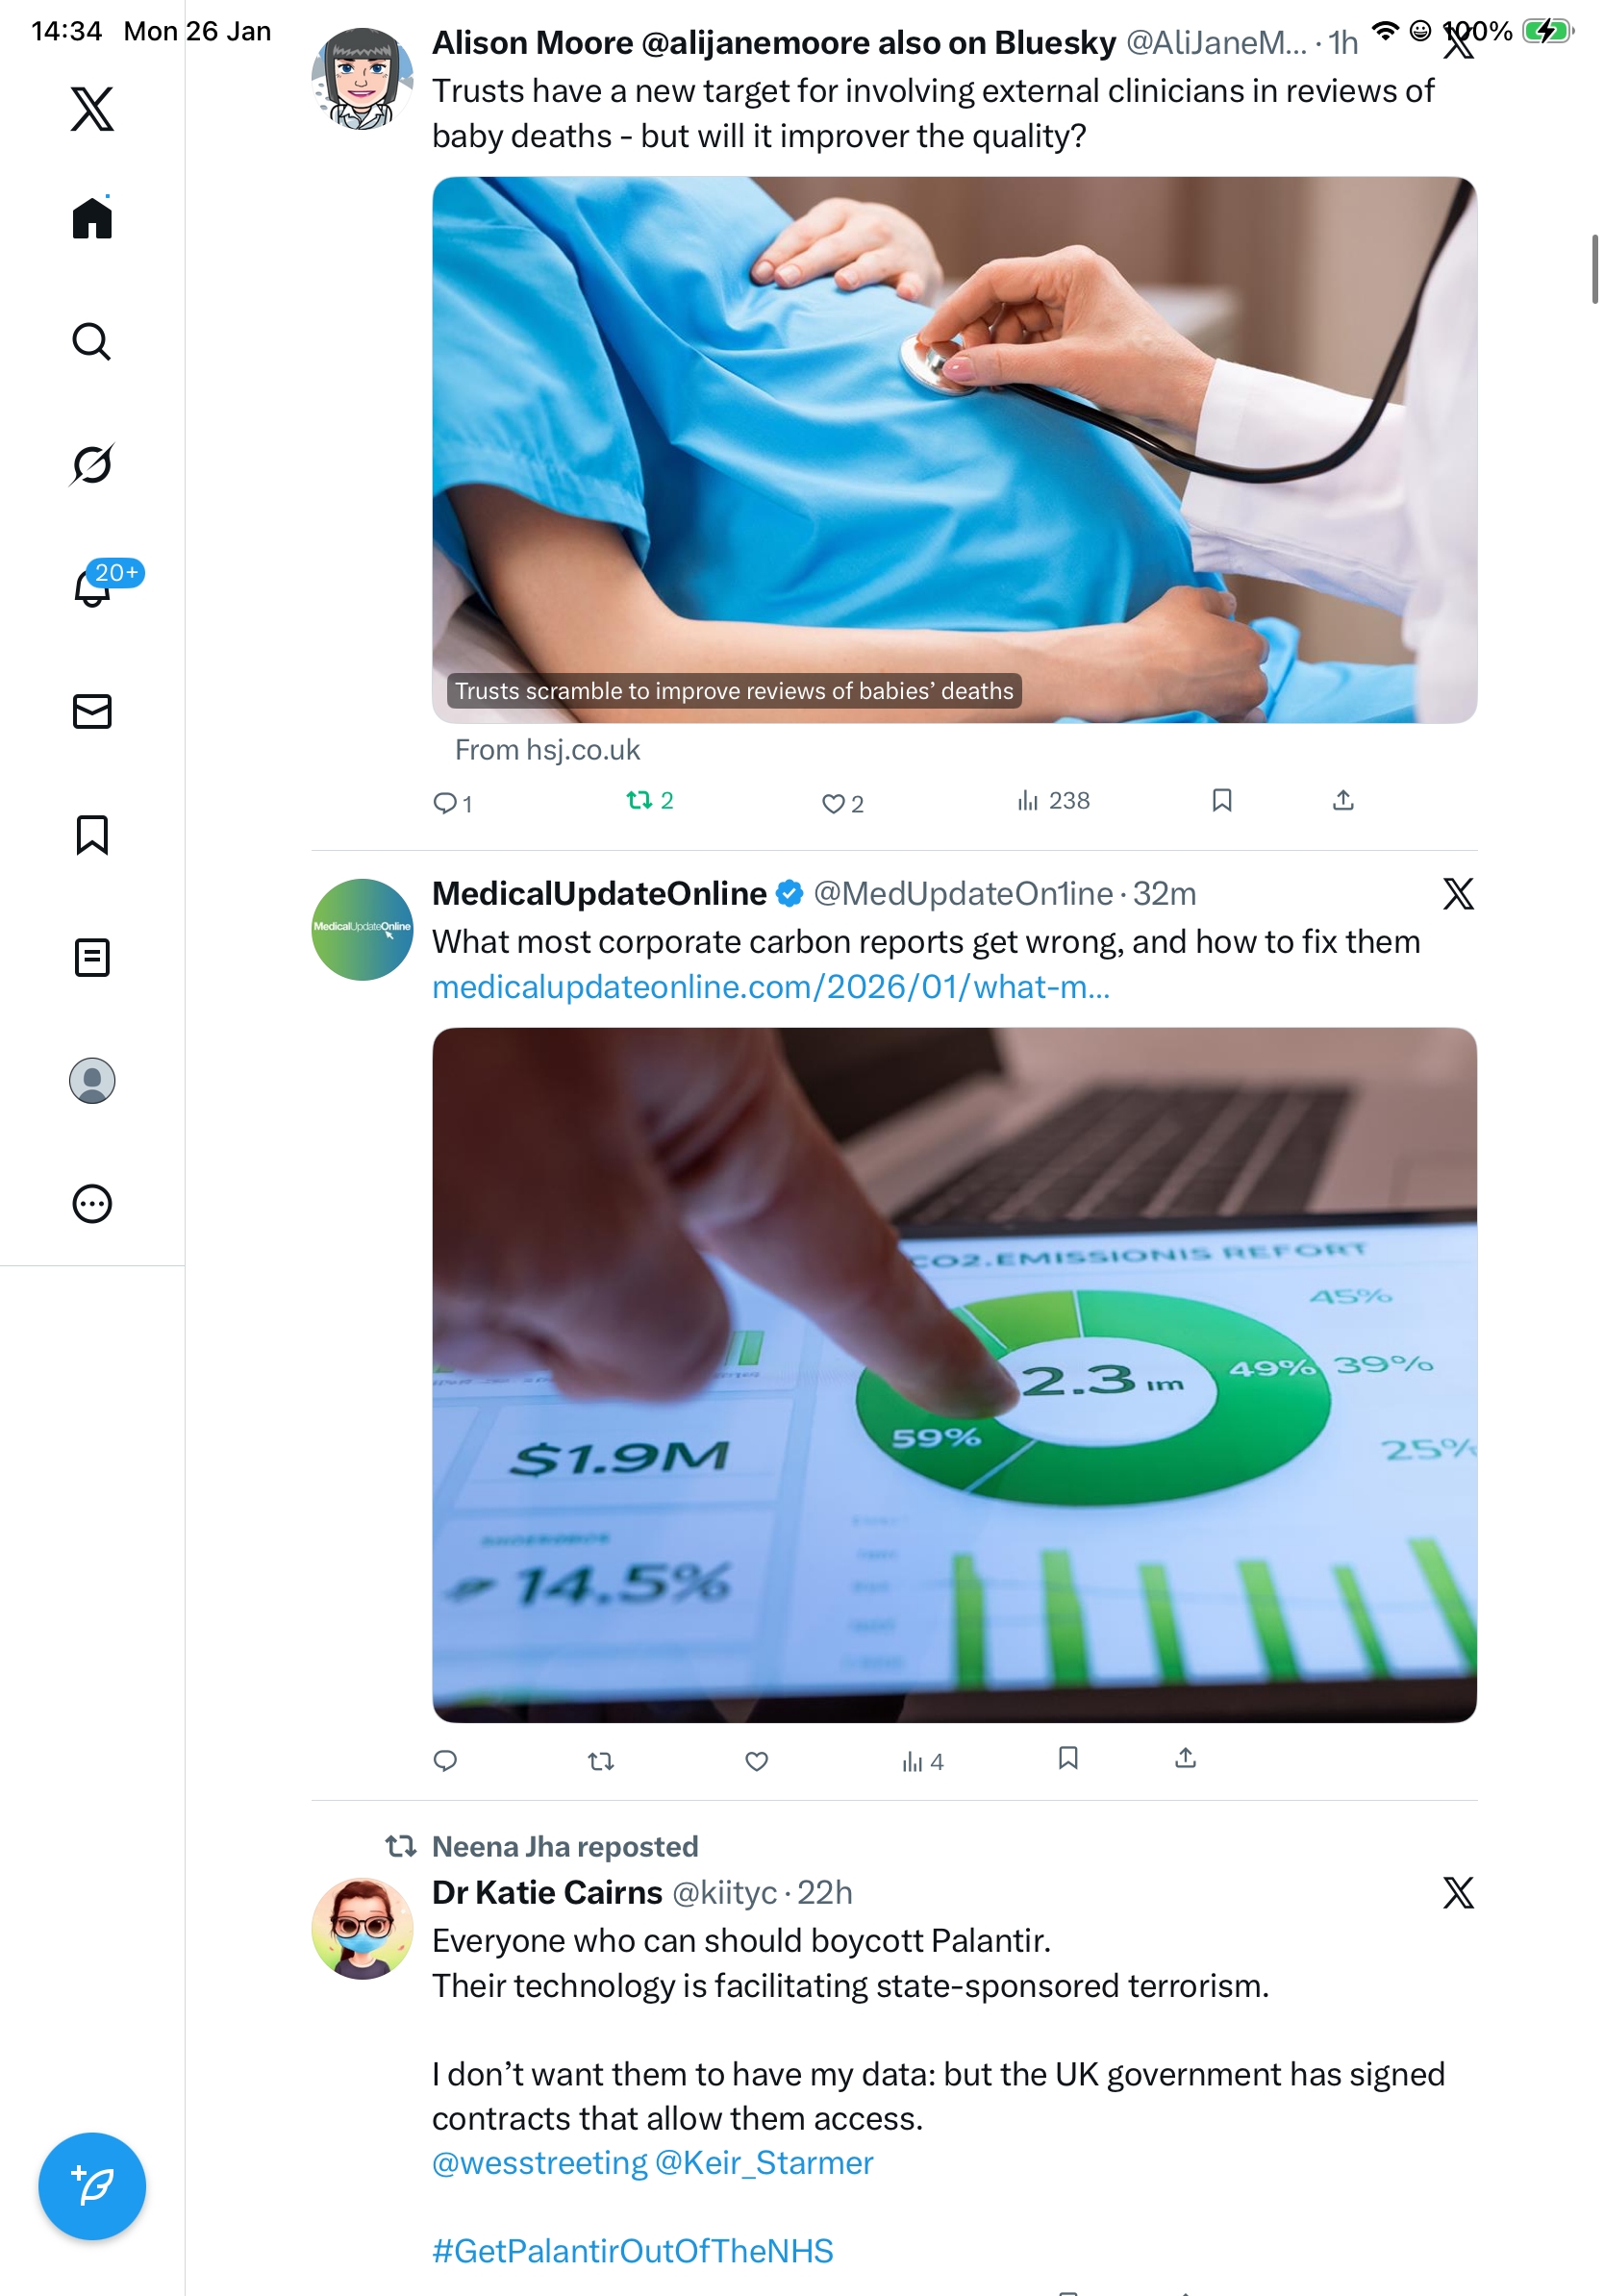Viewport: 1604px width, 2296px height.
Task: Open Grok from the sidebar
Action: point(92,464)
